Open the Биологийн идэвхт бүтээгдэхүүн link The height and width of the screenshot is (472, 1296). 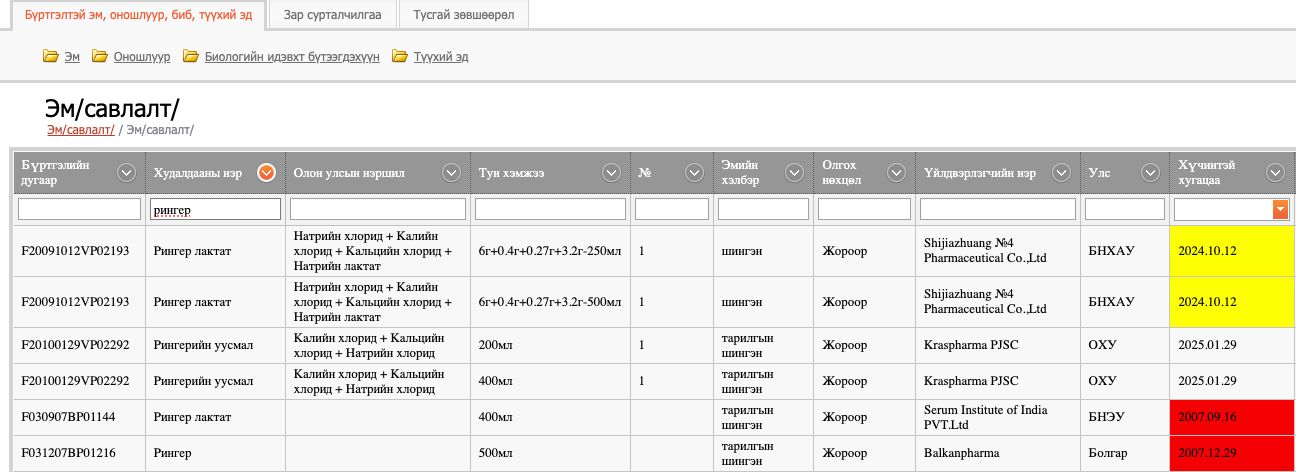pos(292,57)
